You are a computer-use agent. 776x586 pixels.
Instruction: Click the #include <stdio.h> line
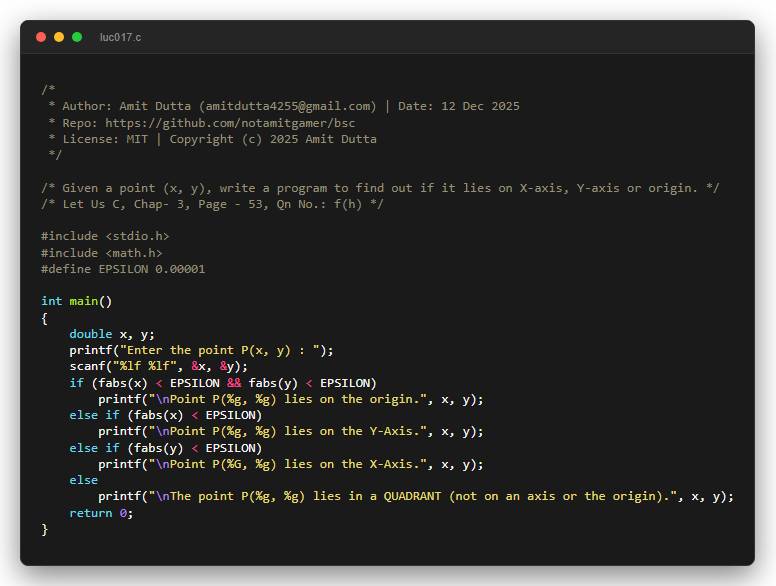[x=105, y=236]
